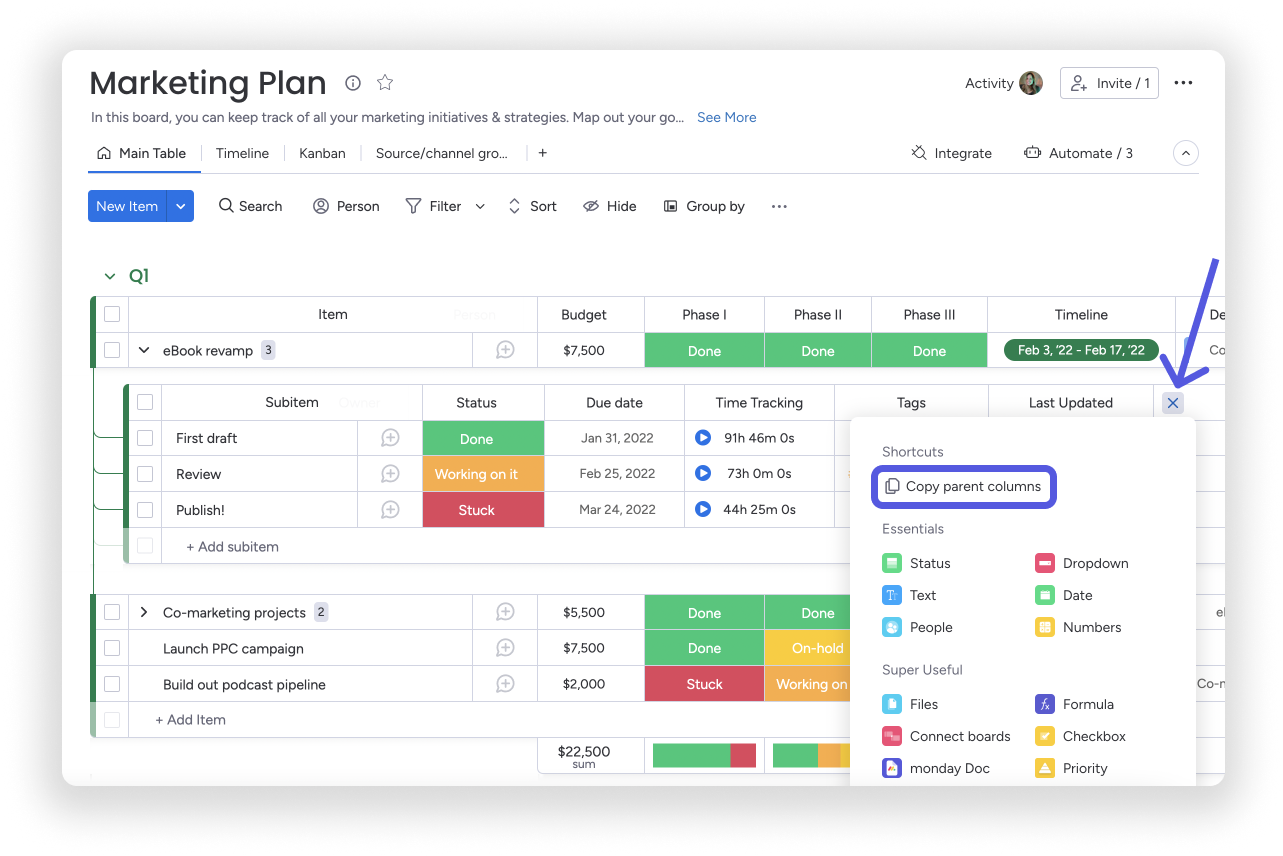Start time tracking for First draft

pos(703,438)
